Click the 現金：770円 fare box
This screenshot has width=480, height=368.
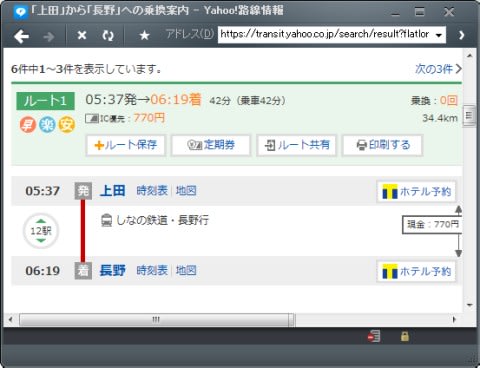(432, 224)
